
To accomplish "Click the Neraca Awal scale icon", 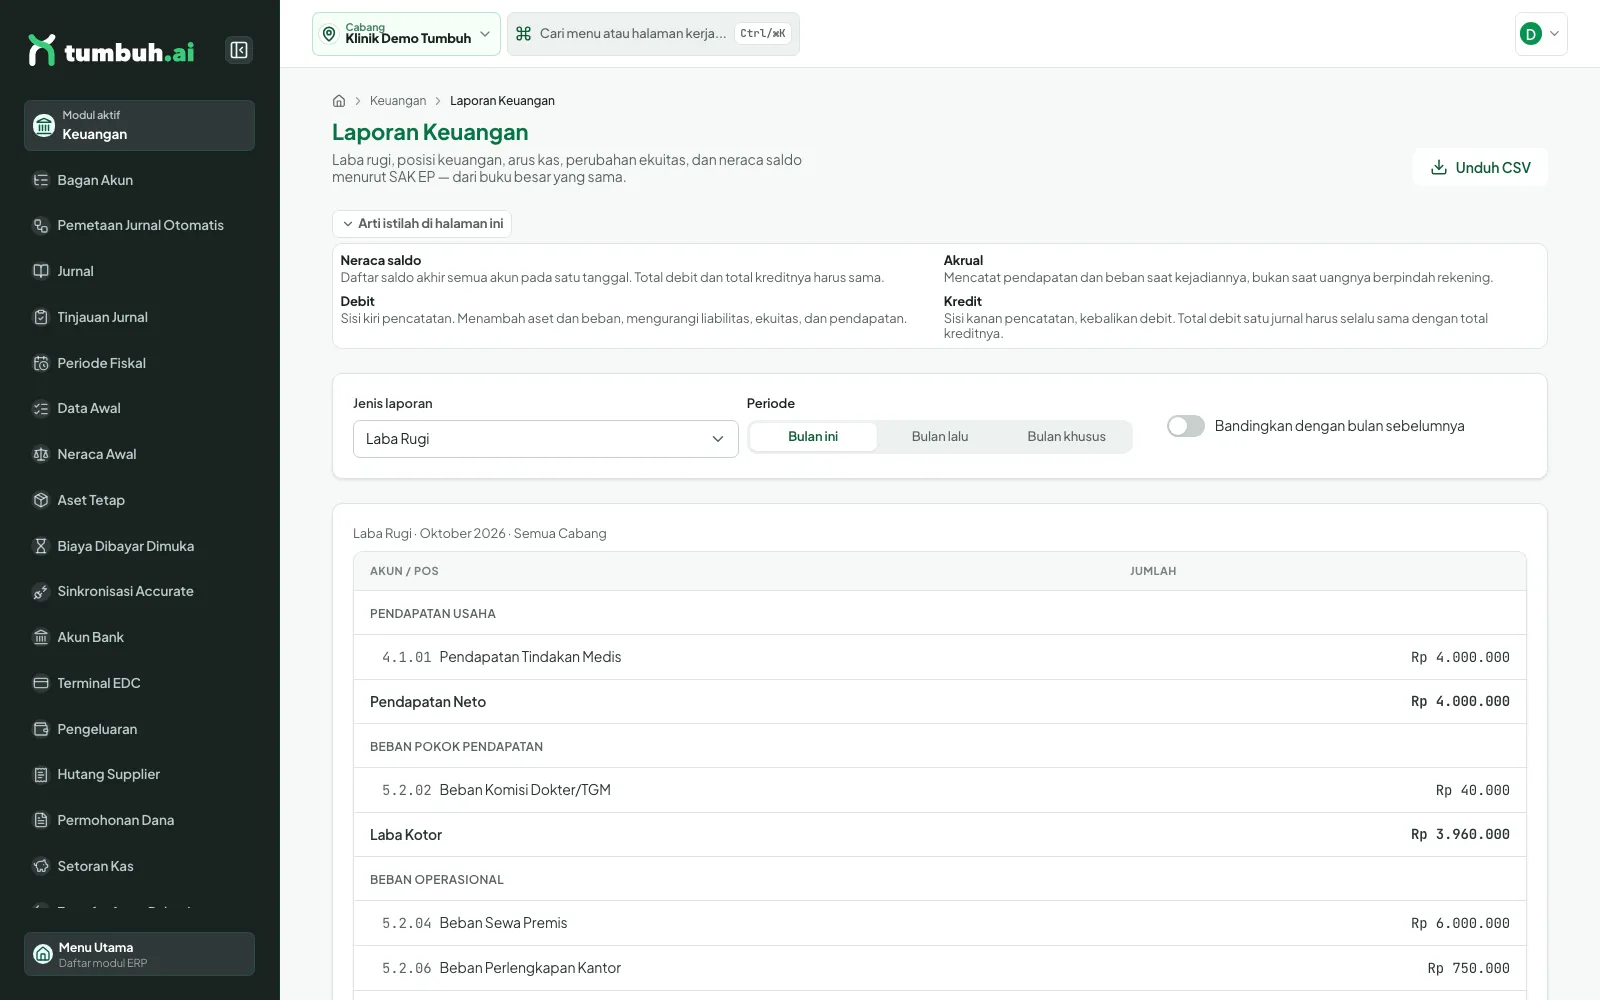I will tap(41, 454).
